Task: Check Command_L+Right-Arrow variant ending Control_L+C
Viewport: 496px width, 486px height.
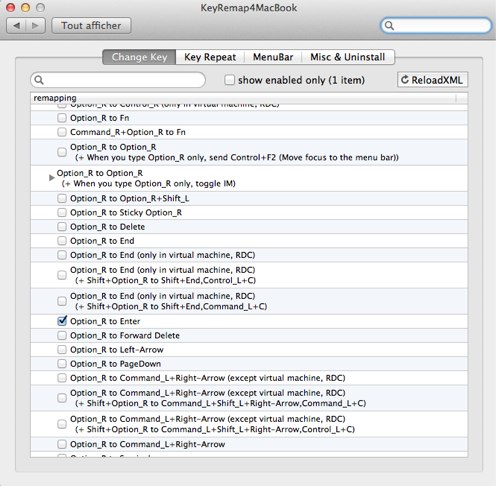Action: (62, 424)
